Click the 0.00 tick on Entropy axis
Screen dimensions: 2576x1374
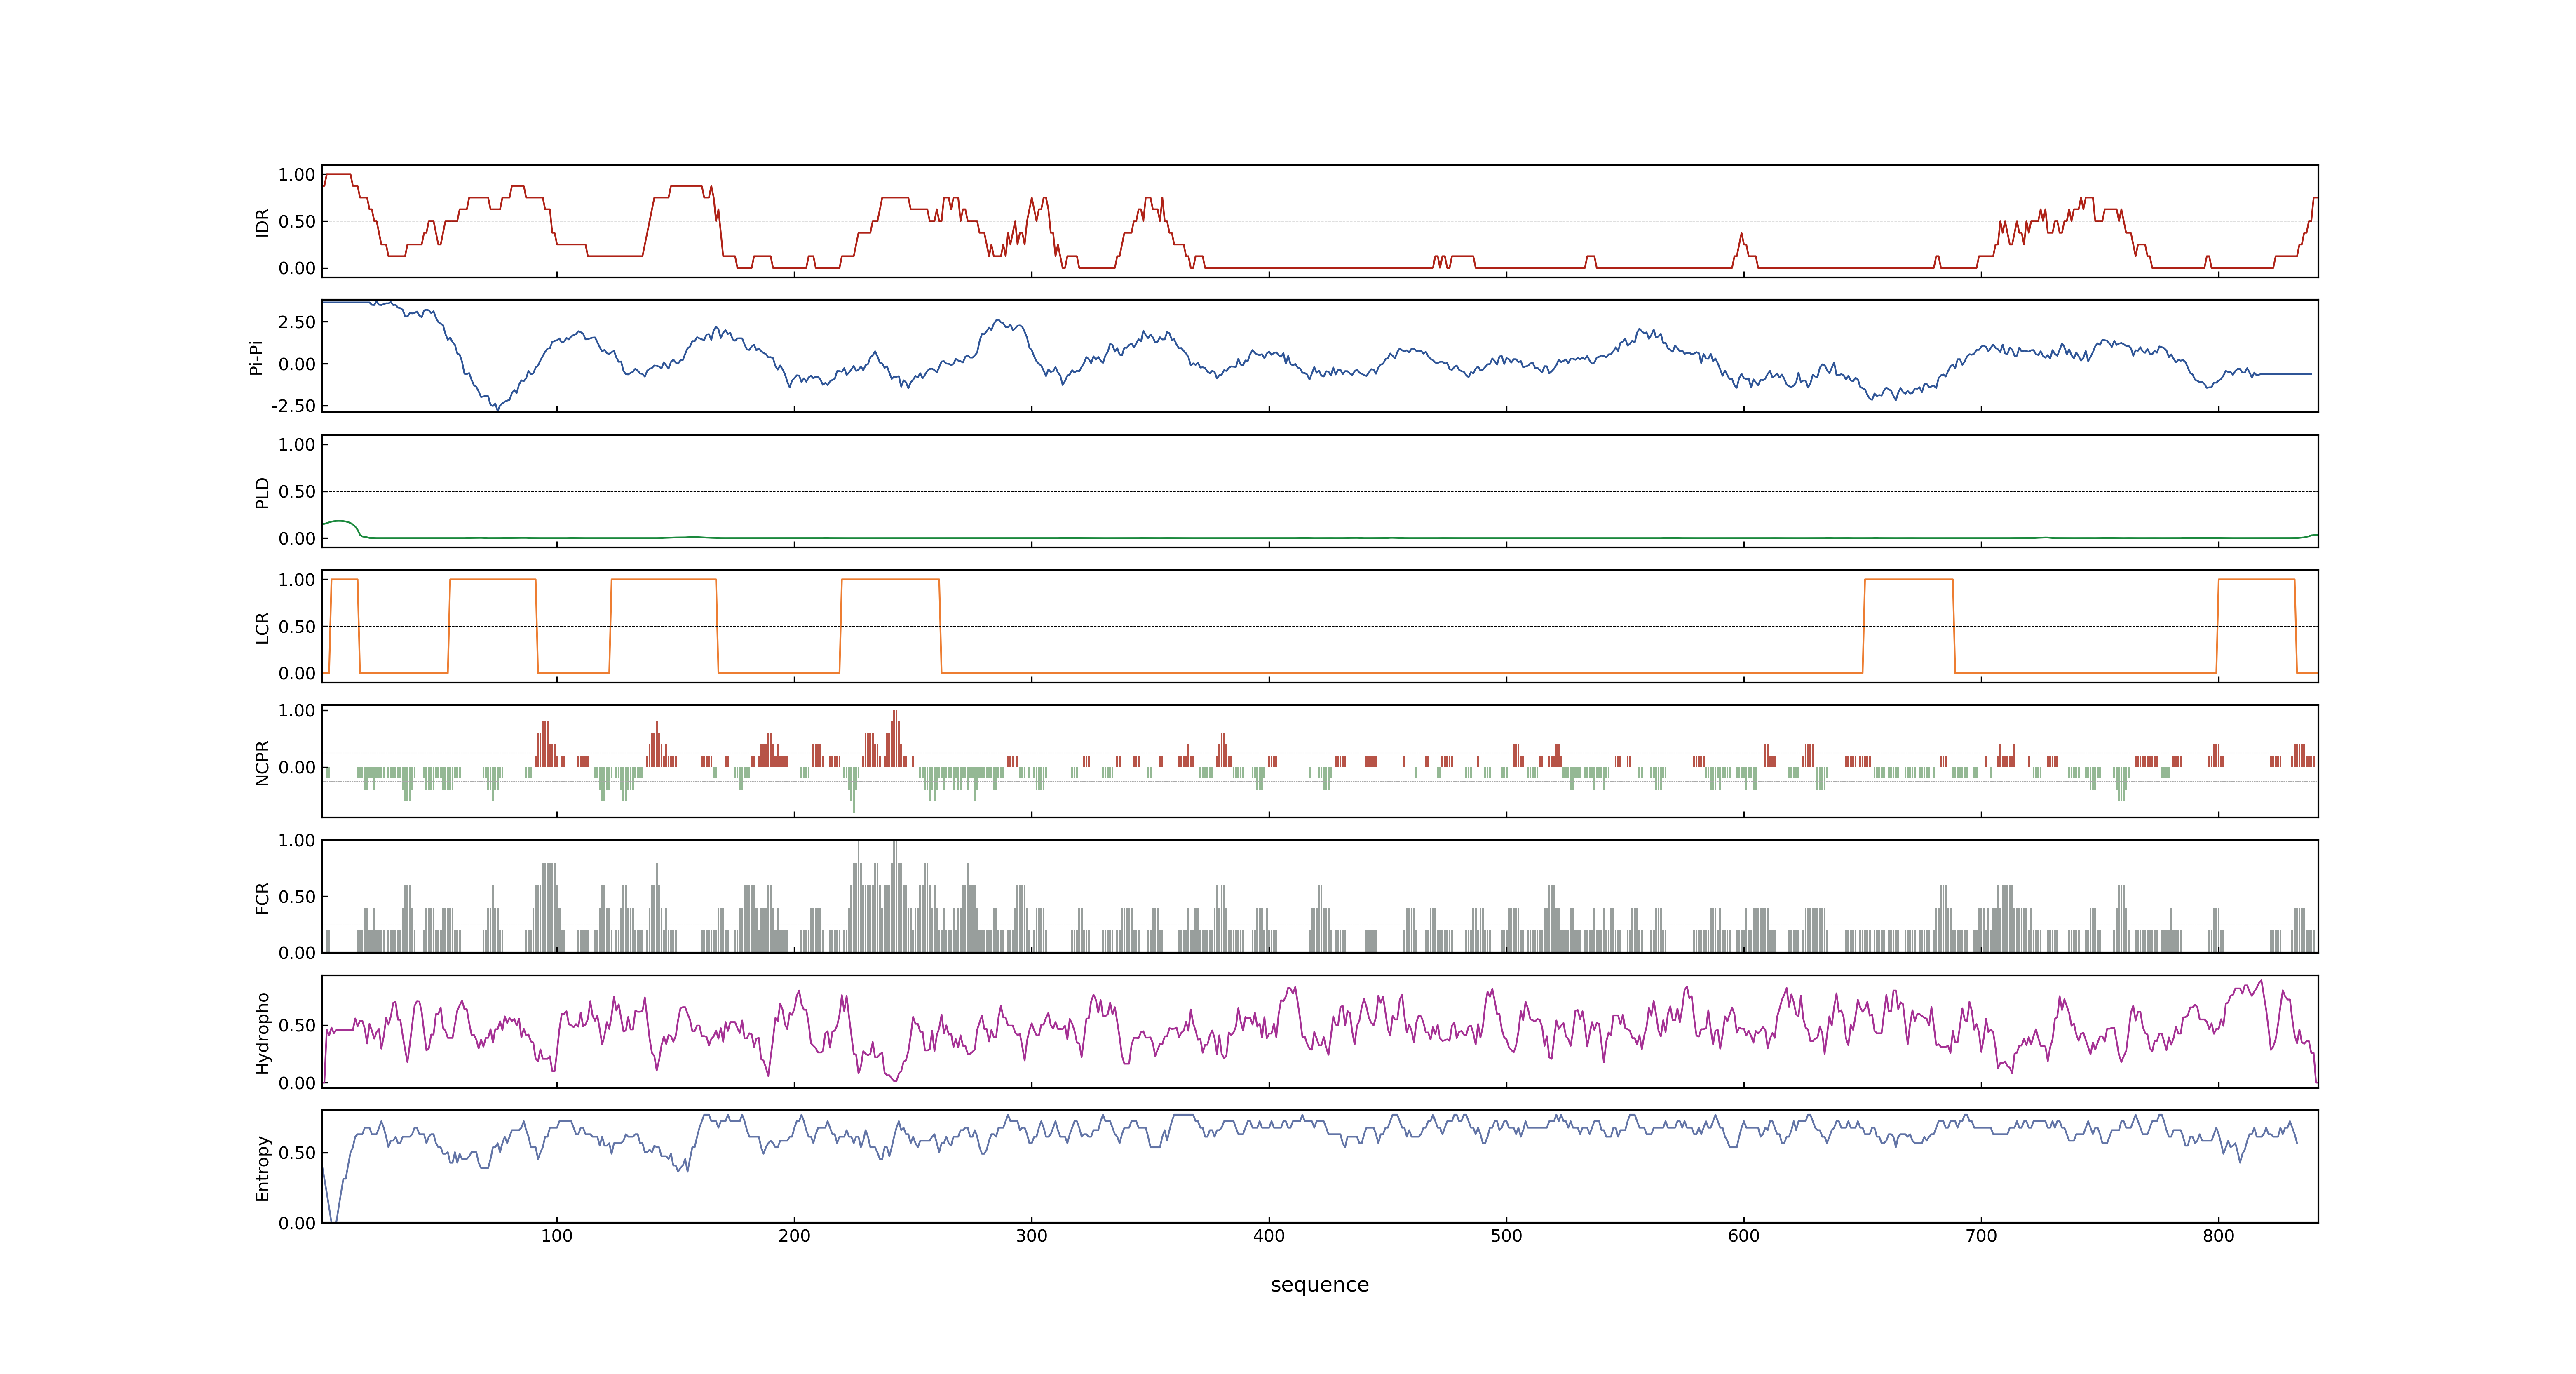click(297, 1223)
